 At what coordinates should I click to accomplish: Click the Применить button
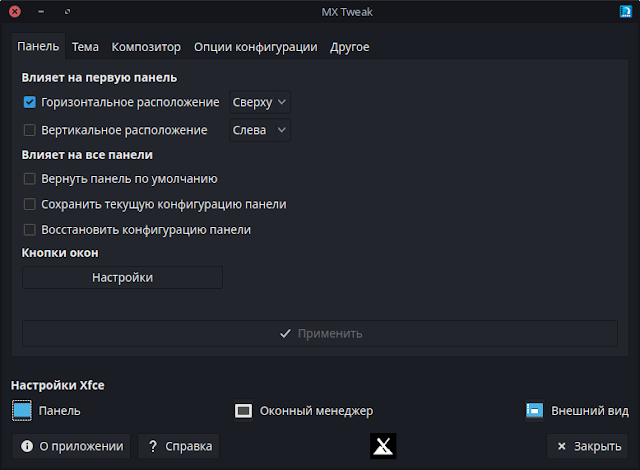point(320,333)
